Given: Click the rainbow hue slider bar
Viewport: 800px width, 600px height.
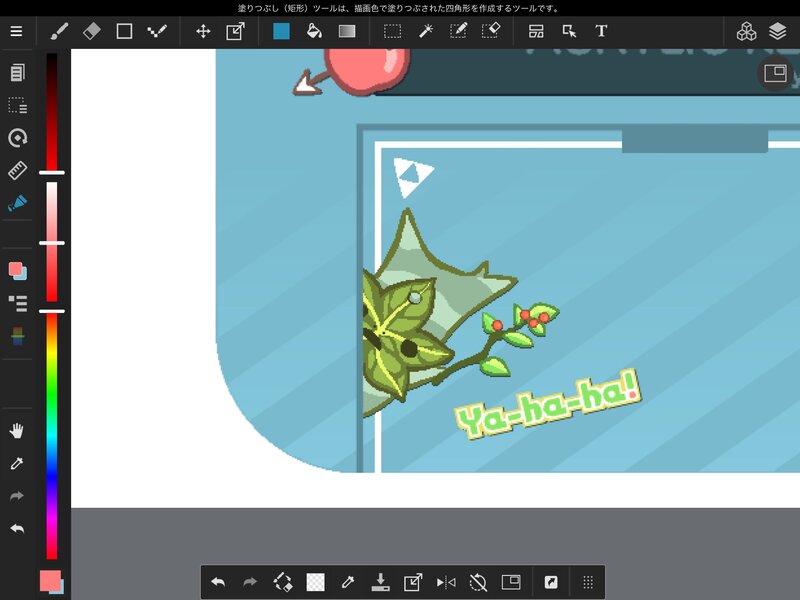Looking at the screenshot, I should coord(52,437).
